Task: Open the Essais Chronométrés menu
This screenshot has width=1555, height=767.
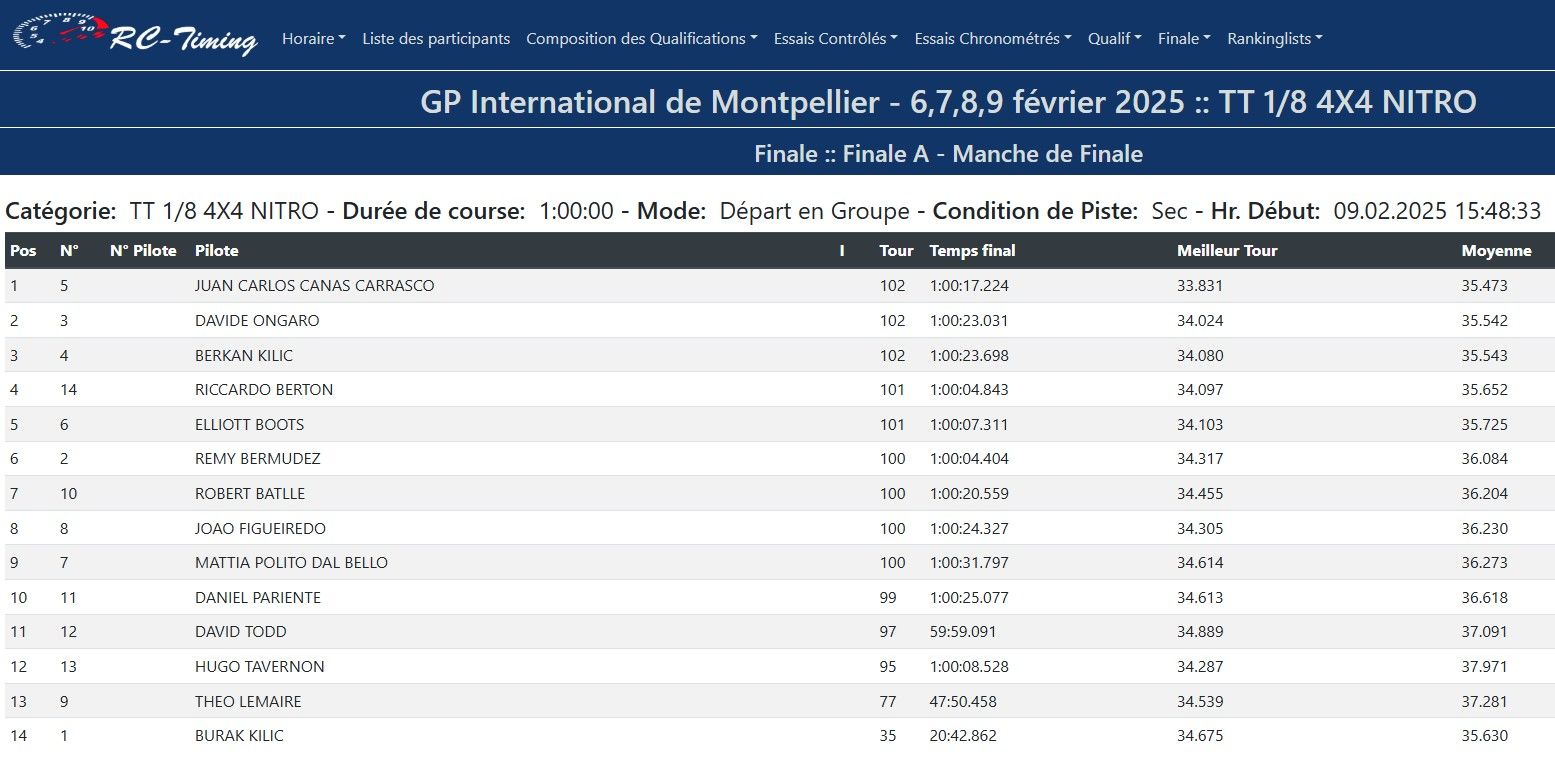Action: (x=992, y=39)
